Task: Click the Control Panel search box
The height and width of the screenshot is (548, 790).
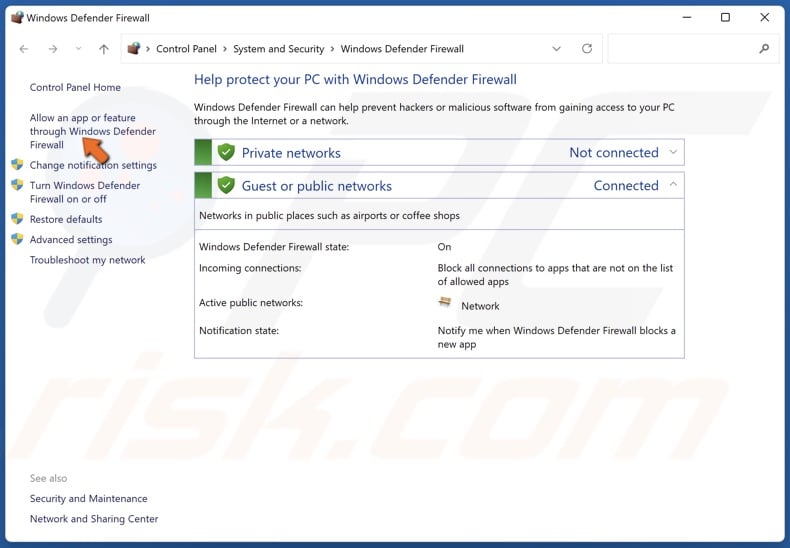Action: point(693,49)
